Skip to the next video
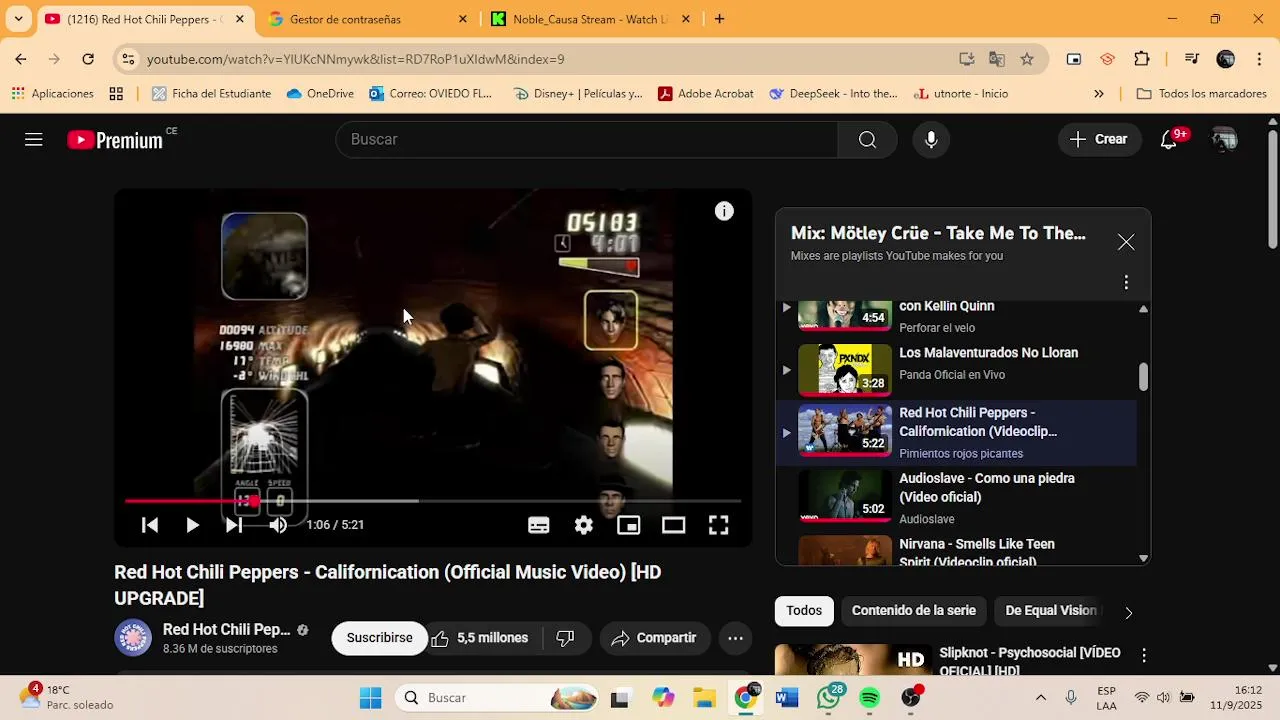Screen dimensions: 1280x720 tap(234, 525)
